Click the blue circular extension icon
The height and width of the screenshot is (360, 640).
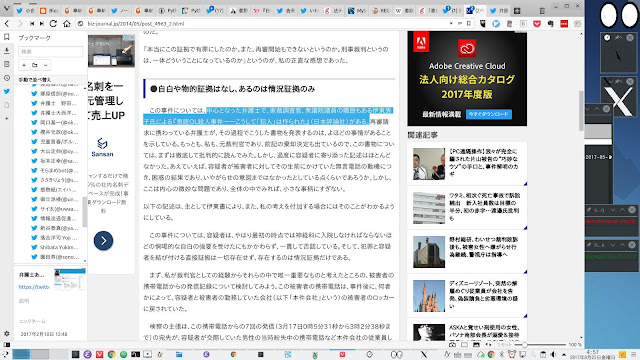[x=496, y=24]
